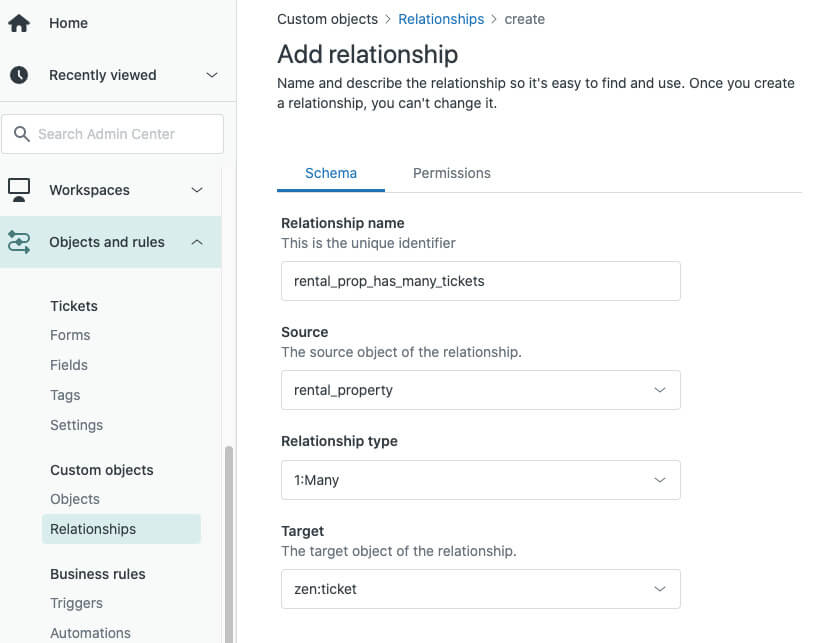Click 'The target object of the relationship.' text
This screenshot has height=643, width=816.
399,551
